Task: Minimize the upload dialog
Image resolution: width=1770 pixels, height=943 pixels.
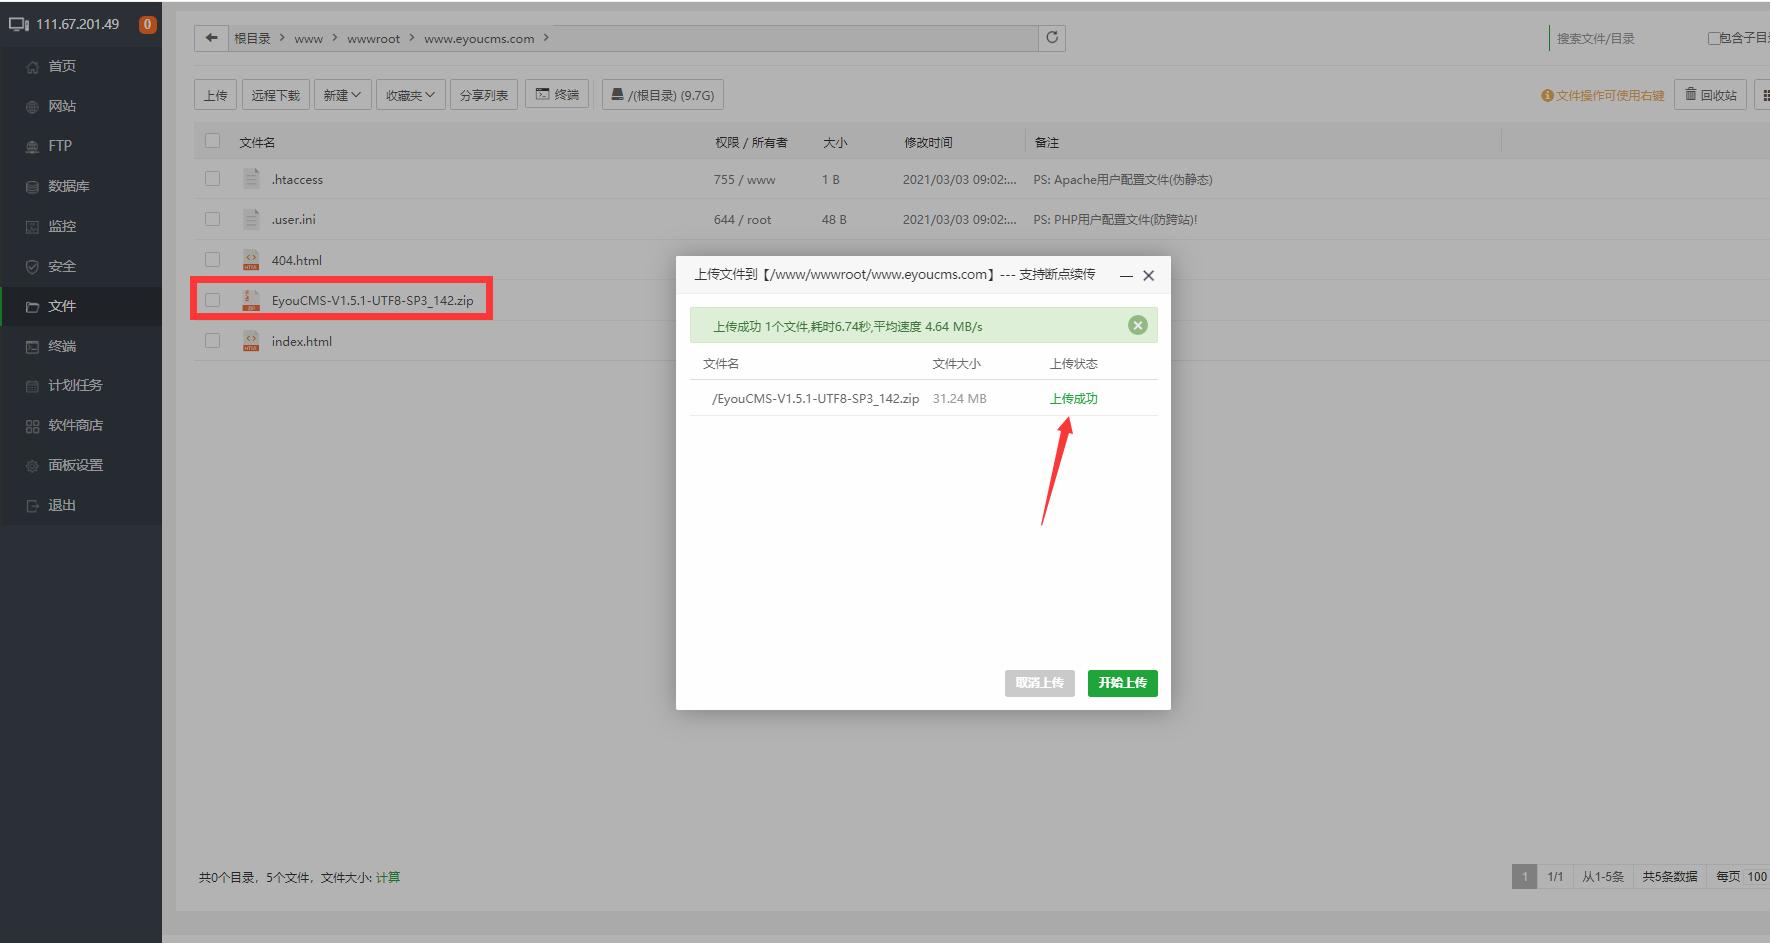Action: [1126, 276]
